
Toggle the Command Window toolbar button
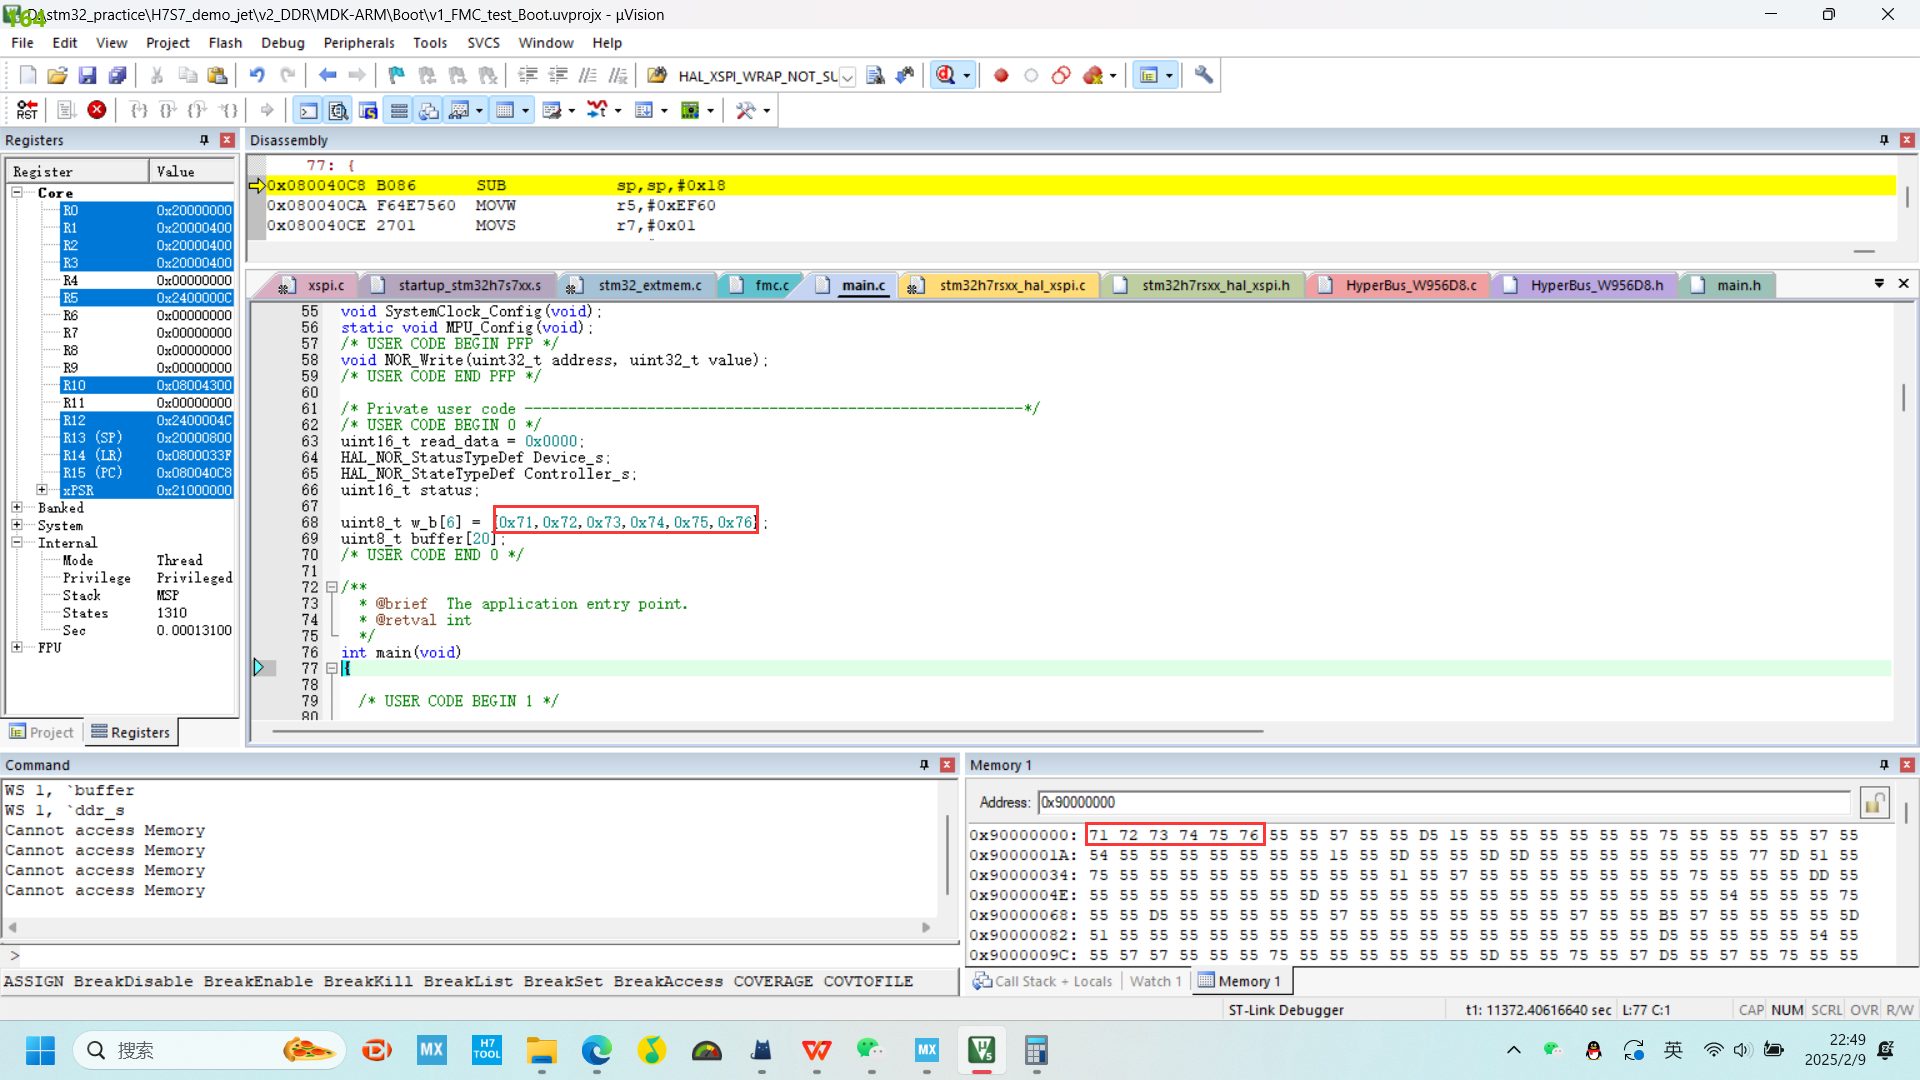click(x=309, y=110)
